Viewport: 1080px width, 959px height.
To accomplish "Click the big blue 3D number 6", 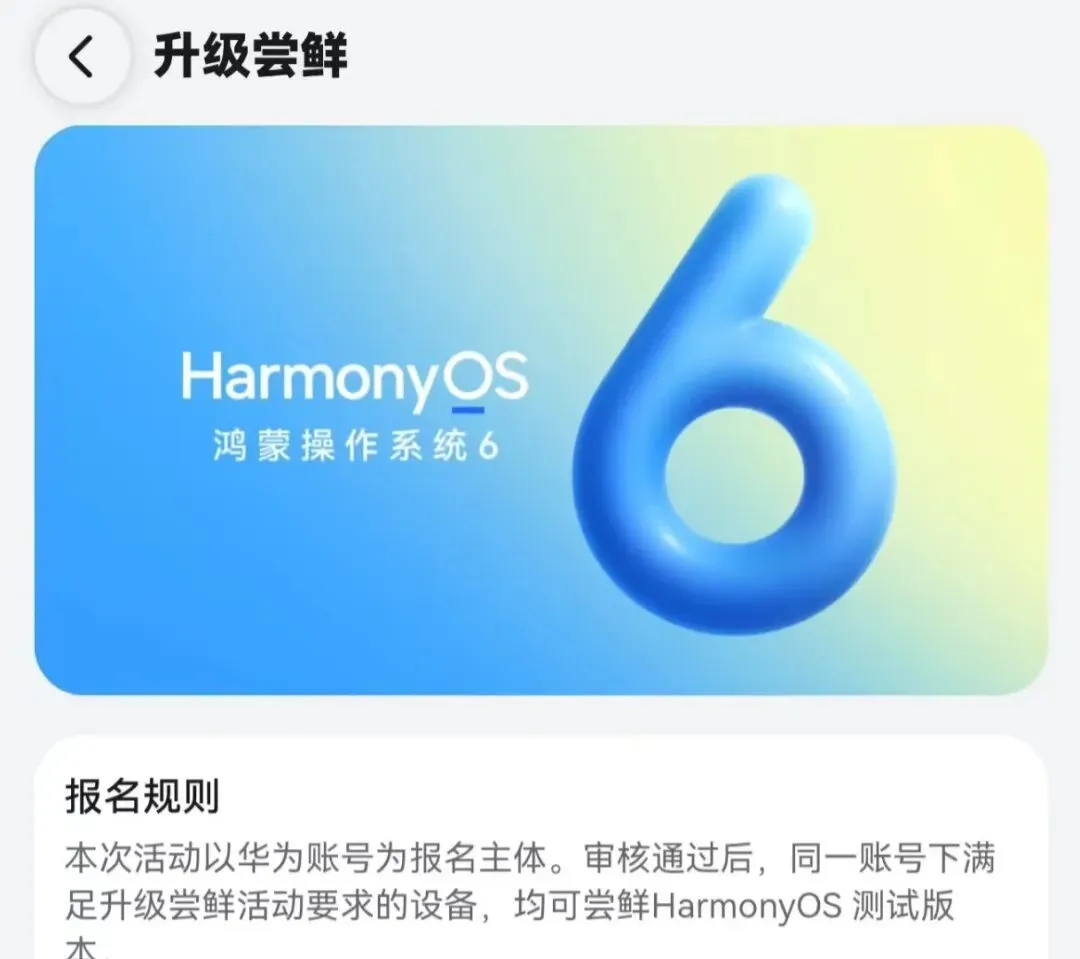I will [734, 405].
